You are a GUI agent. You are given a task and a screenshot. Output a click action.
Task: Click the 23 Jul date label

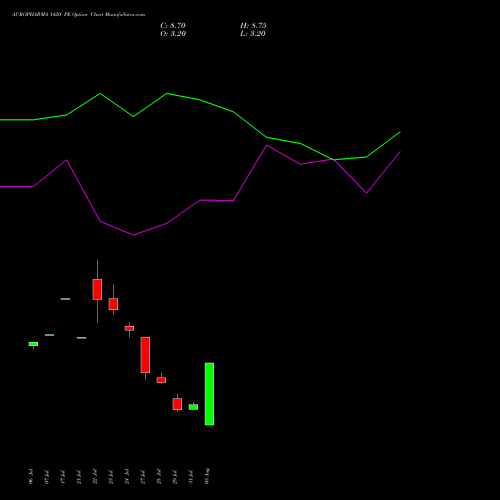pyautogui.click(x=111, y=477)
